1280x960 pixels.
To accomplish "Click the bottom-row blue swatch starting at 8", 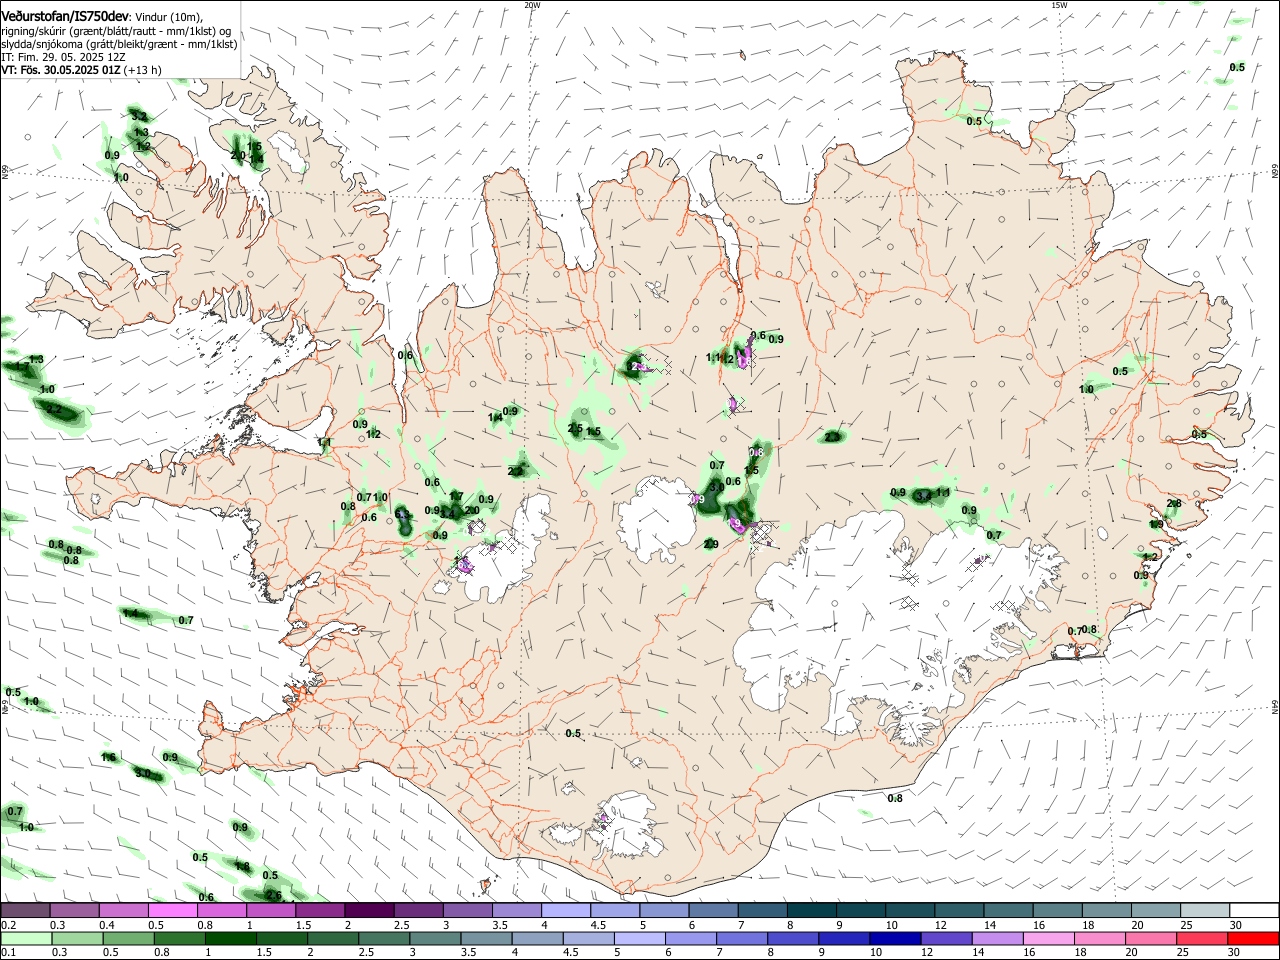I will coord(794,938).
